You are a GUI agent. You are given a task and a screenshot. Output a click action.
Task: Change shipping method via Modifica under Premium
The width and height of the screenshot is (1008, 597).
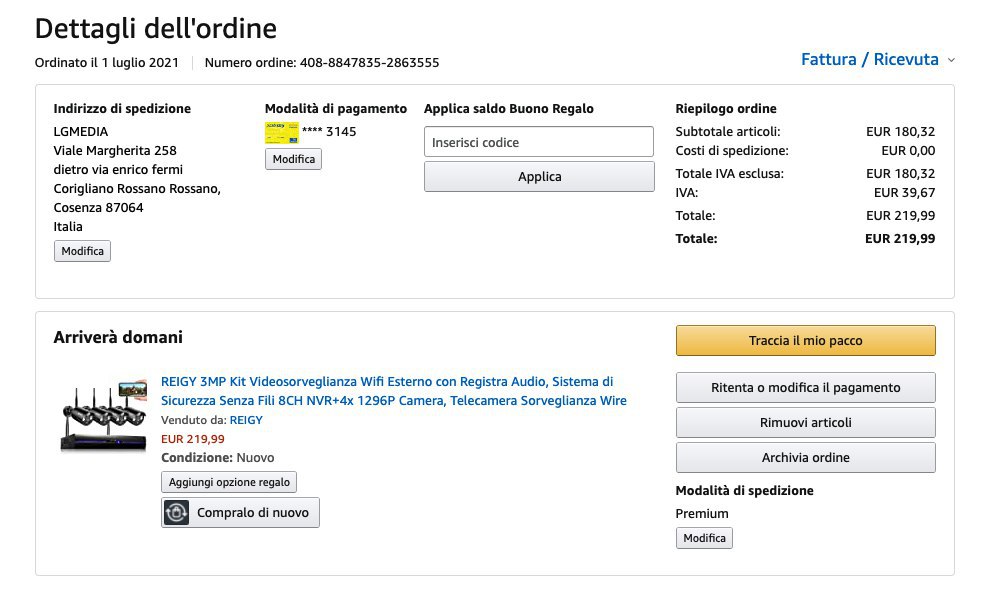point(704,539)
